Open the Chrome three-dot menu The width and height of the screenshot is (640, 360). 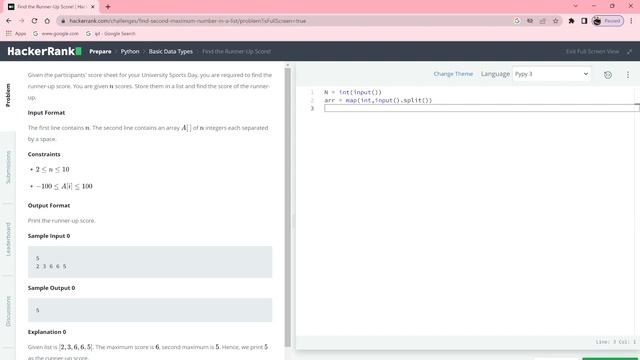coord(631,21)
